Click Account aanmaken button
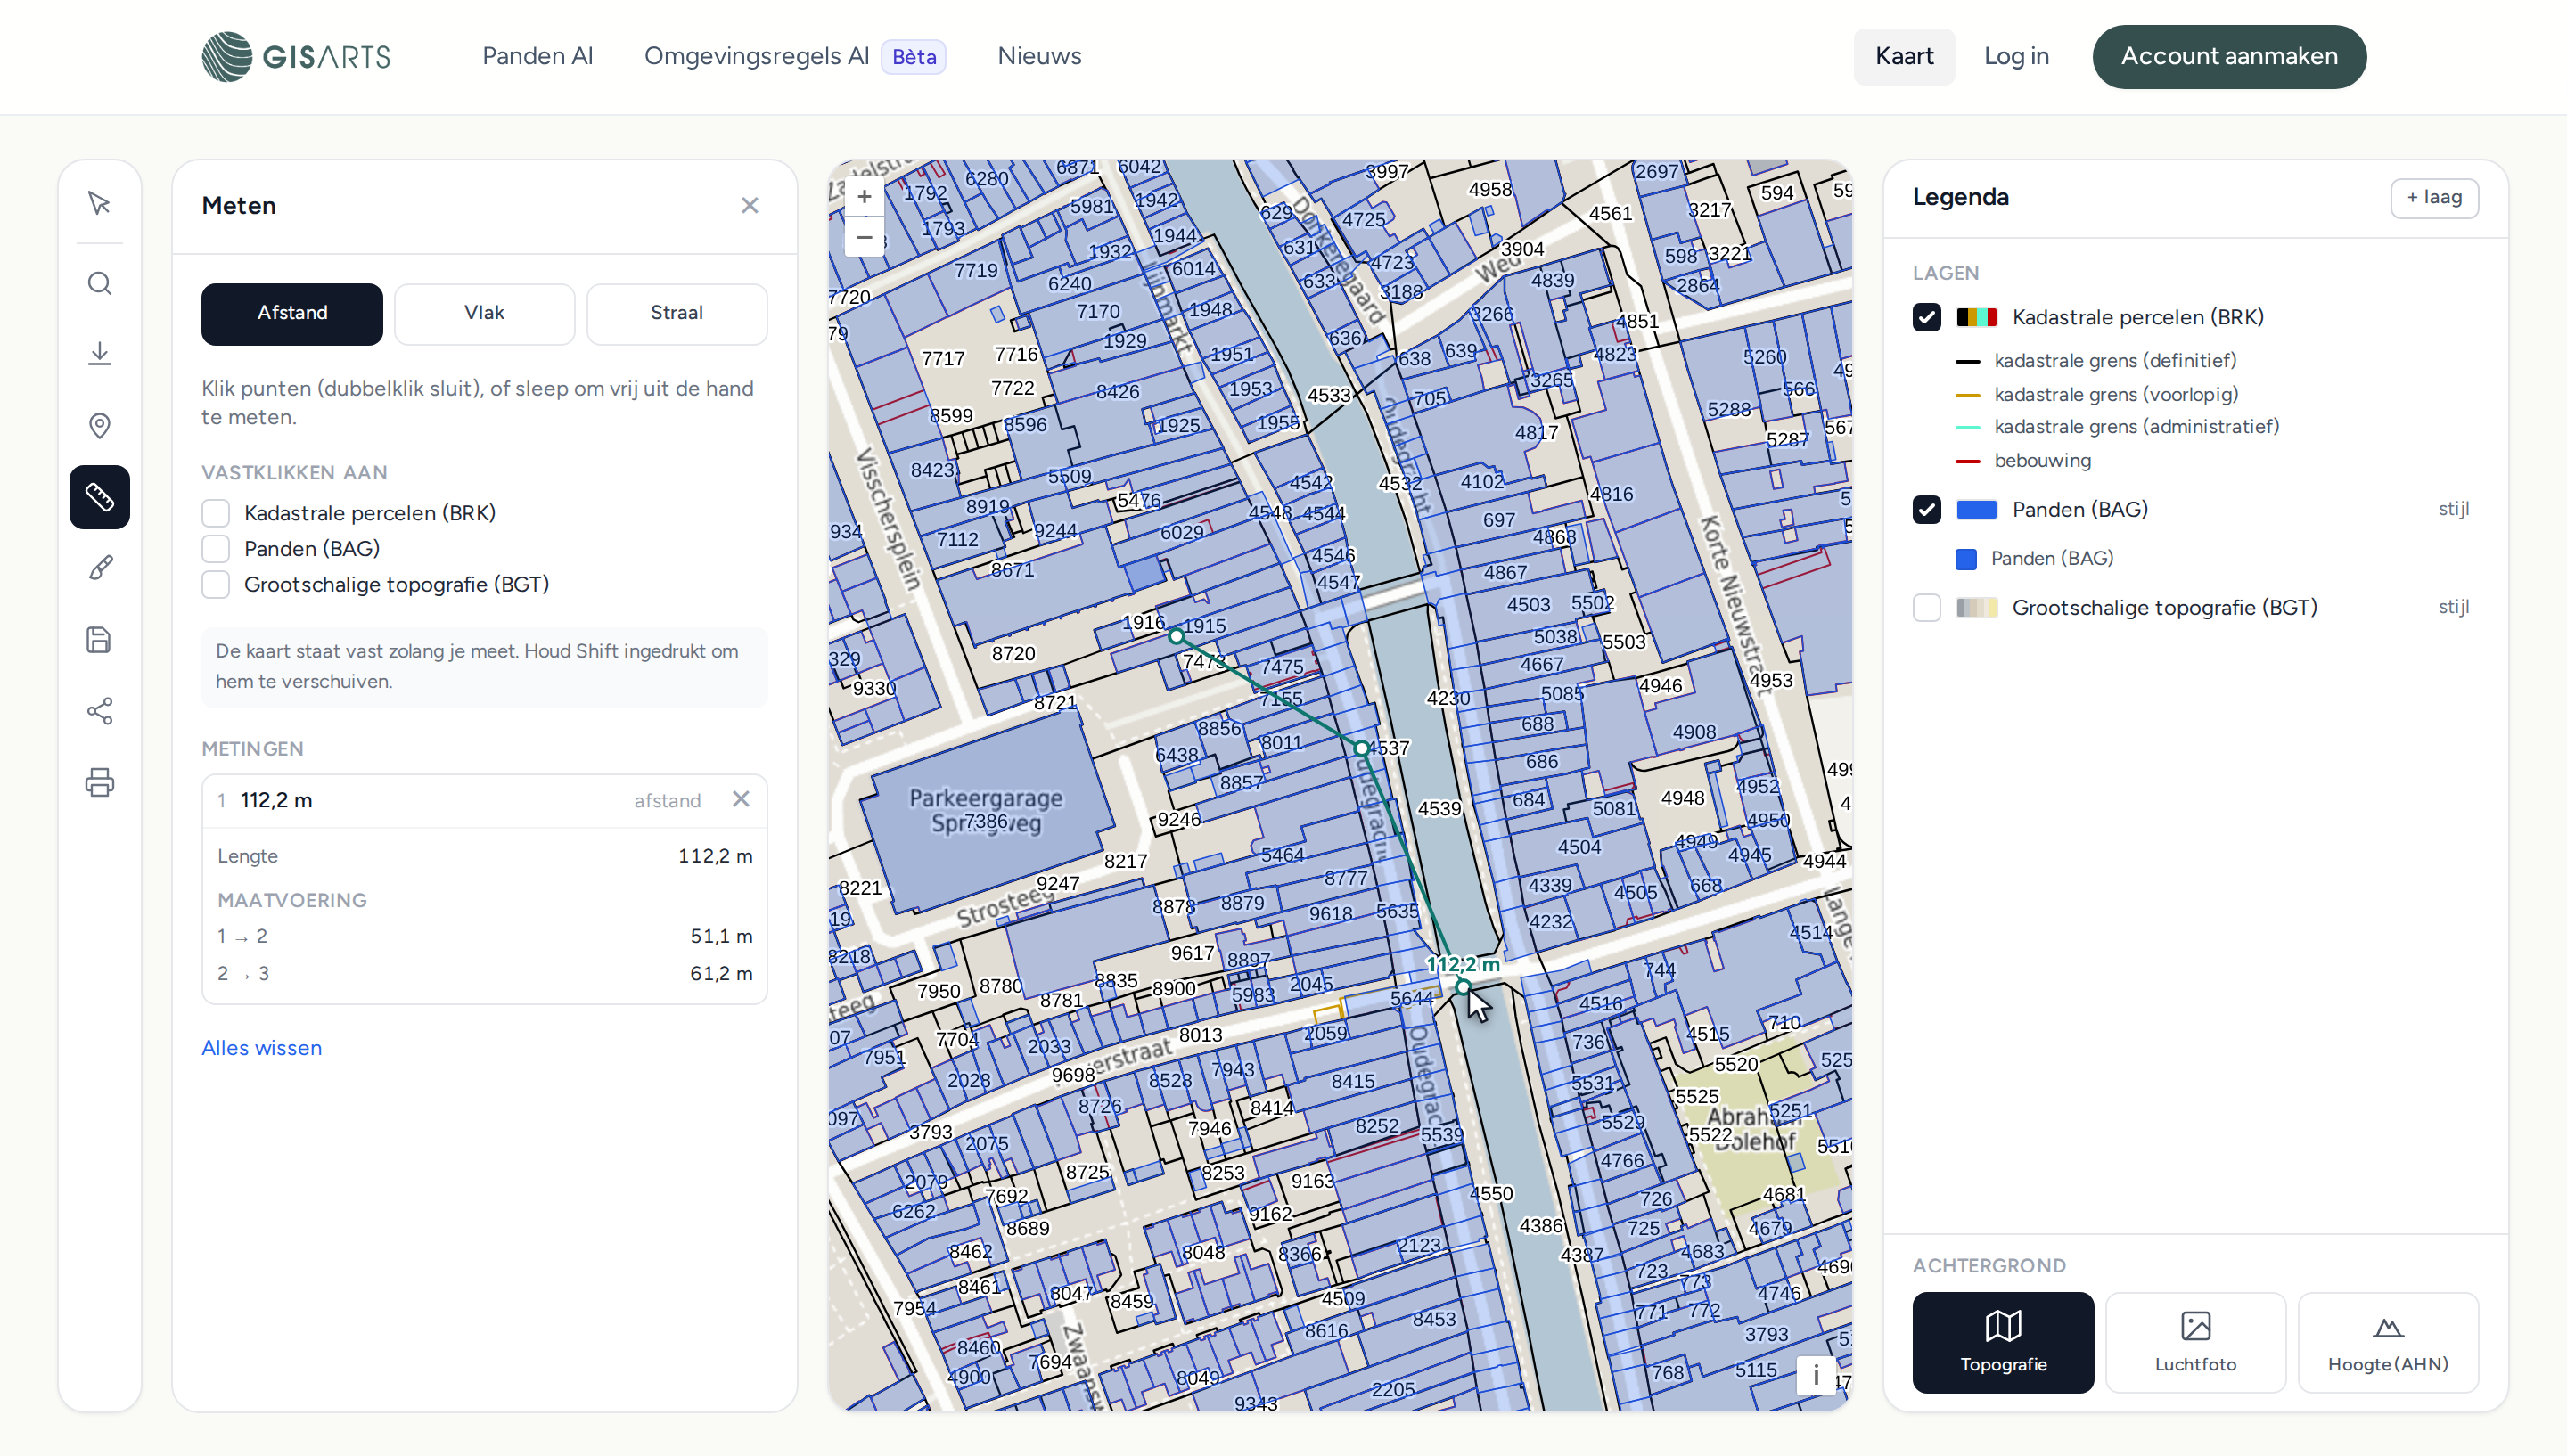This screenshot has height=1456, width=2567. tap(2229, 57)
